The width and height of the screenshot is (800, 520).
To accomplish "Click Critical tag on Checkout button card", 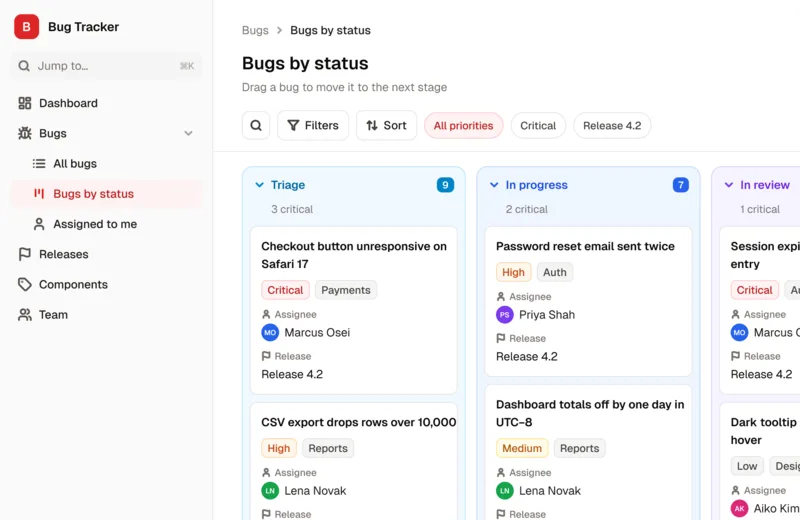I will [x=285, y=290].
